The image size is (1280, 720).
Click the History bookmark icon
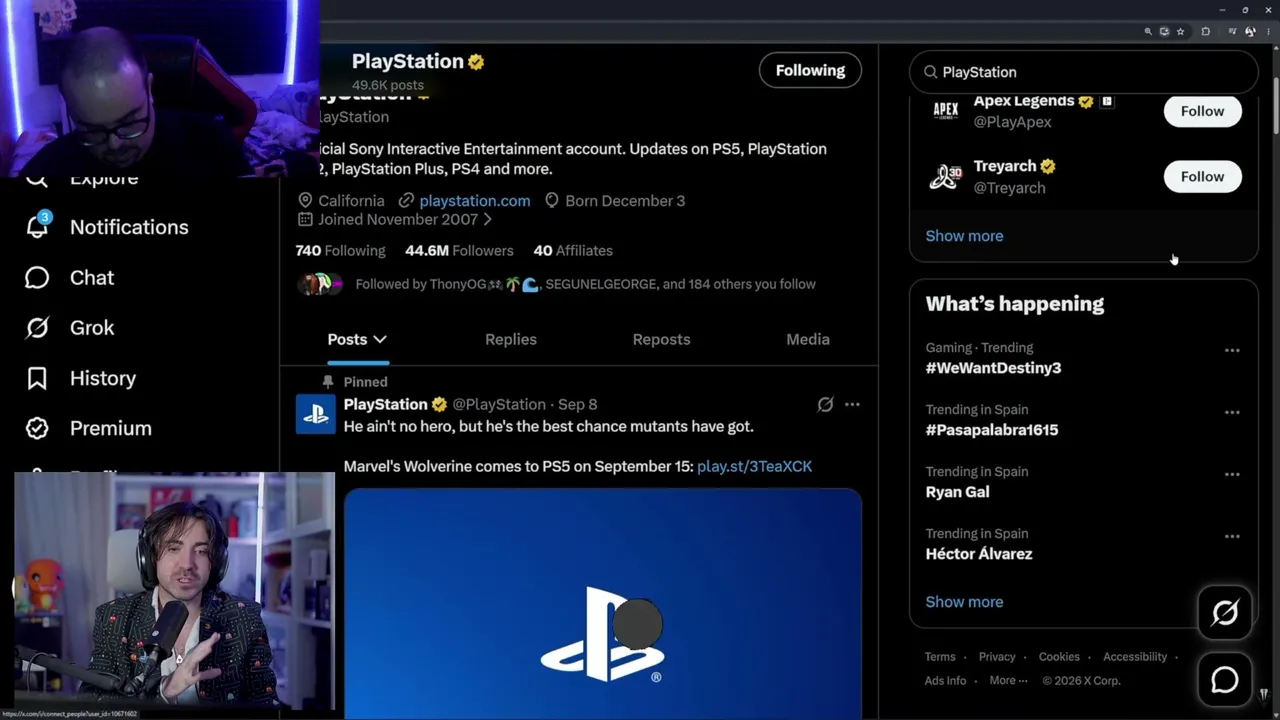pyautogui.click(x=37, y=378)
